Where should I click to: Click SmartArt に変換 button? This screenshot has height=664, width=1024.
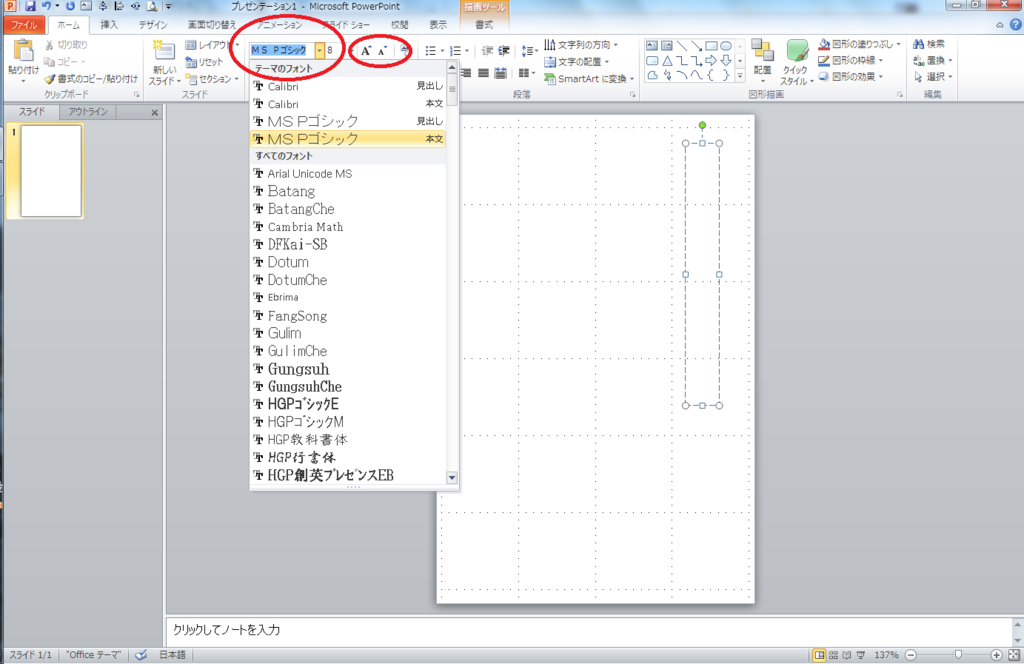point(589,78)
